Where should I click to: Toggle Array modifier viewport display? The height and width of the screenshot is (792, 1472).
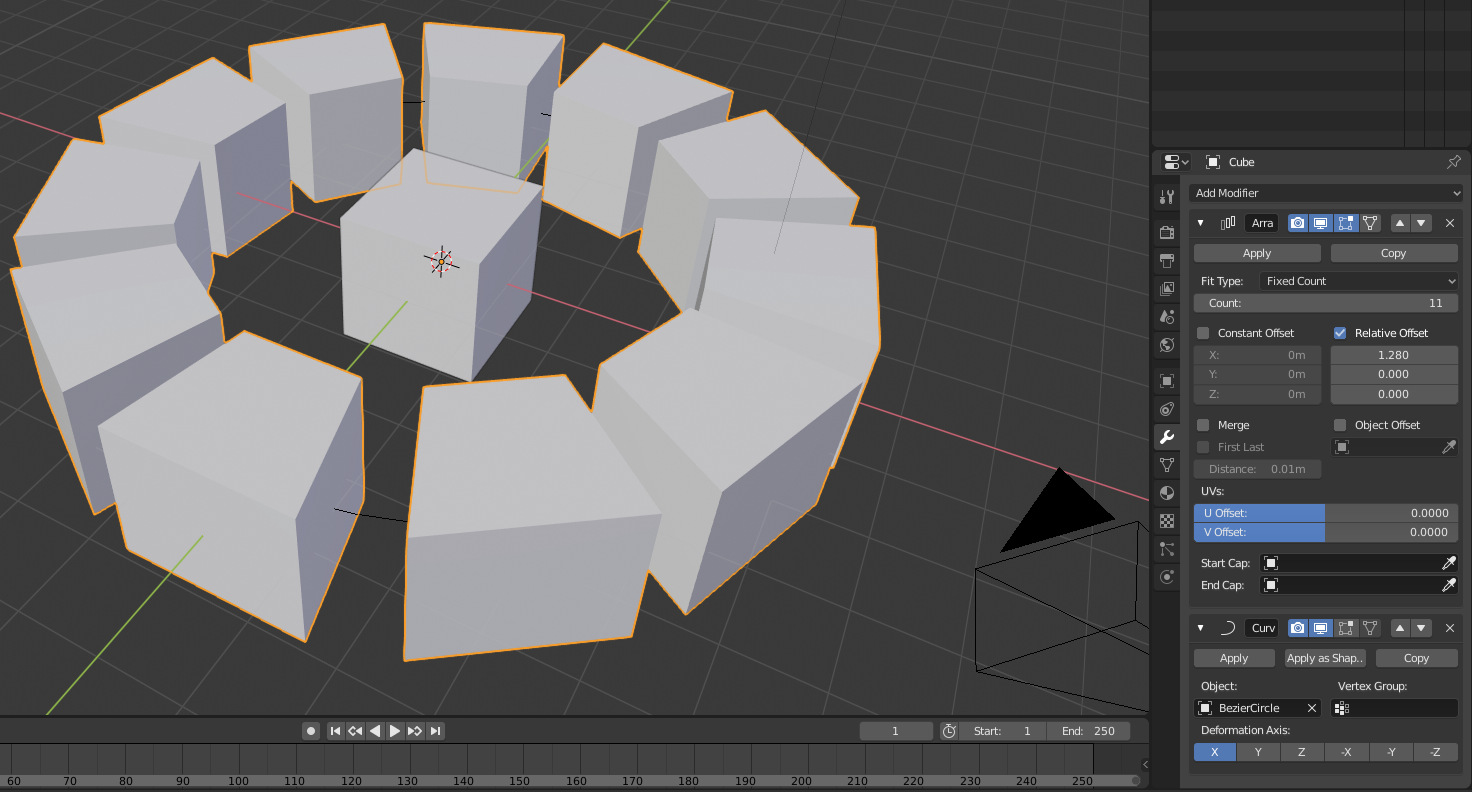1321,223
